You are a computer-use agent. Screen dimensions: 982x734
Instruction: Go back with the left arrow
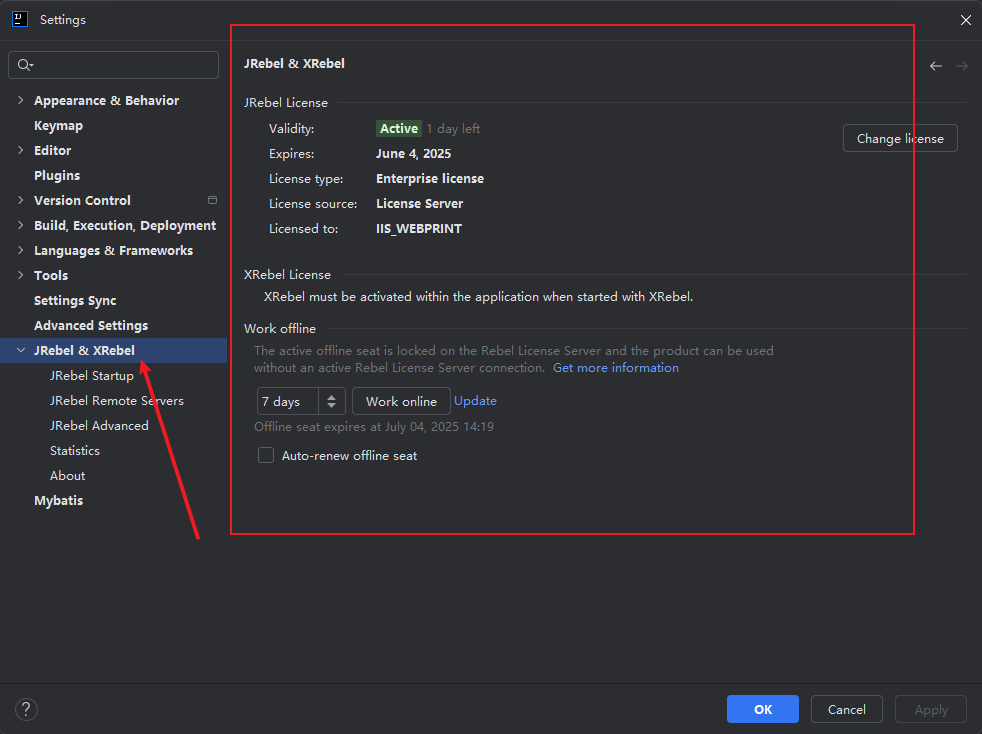(936, 66)
